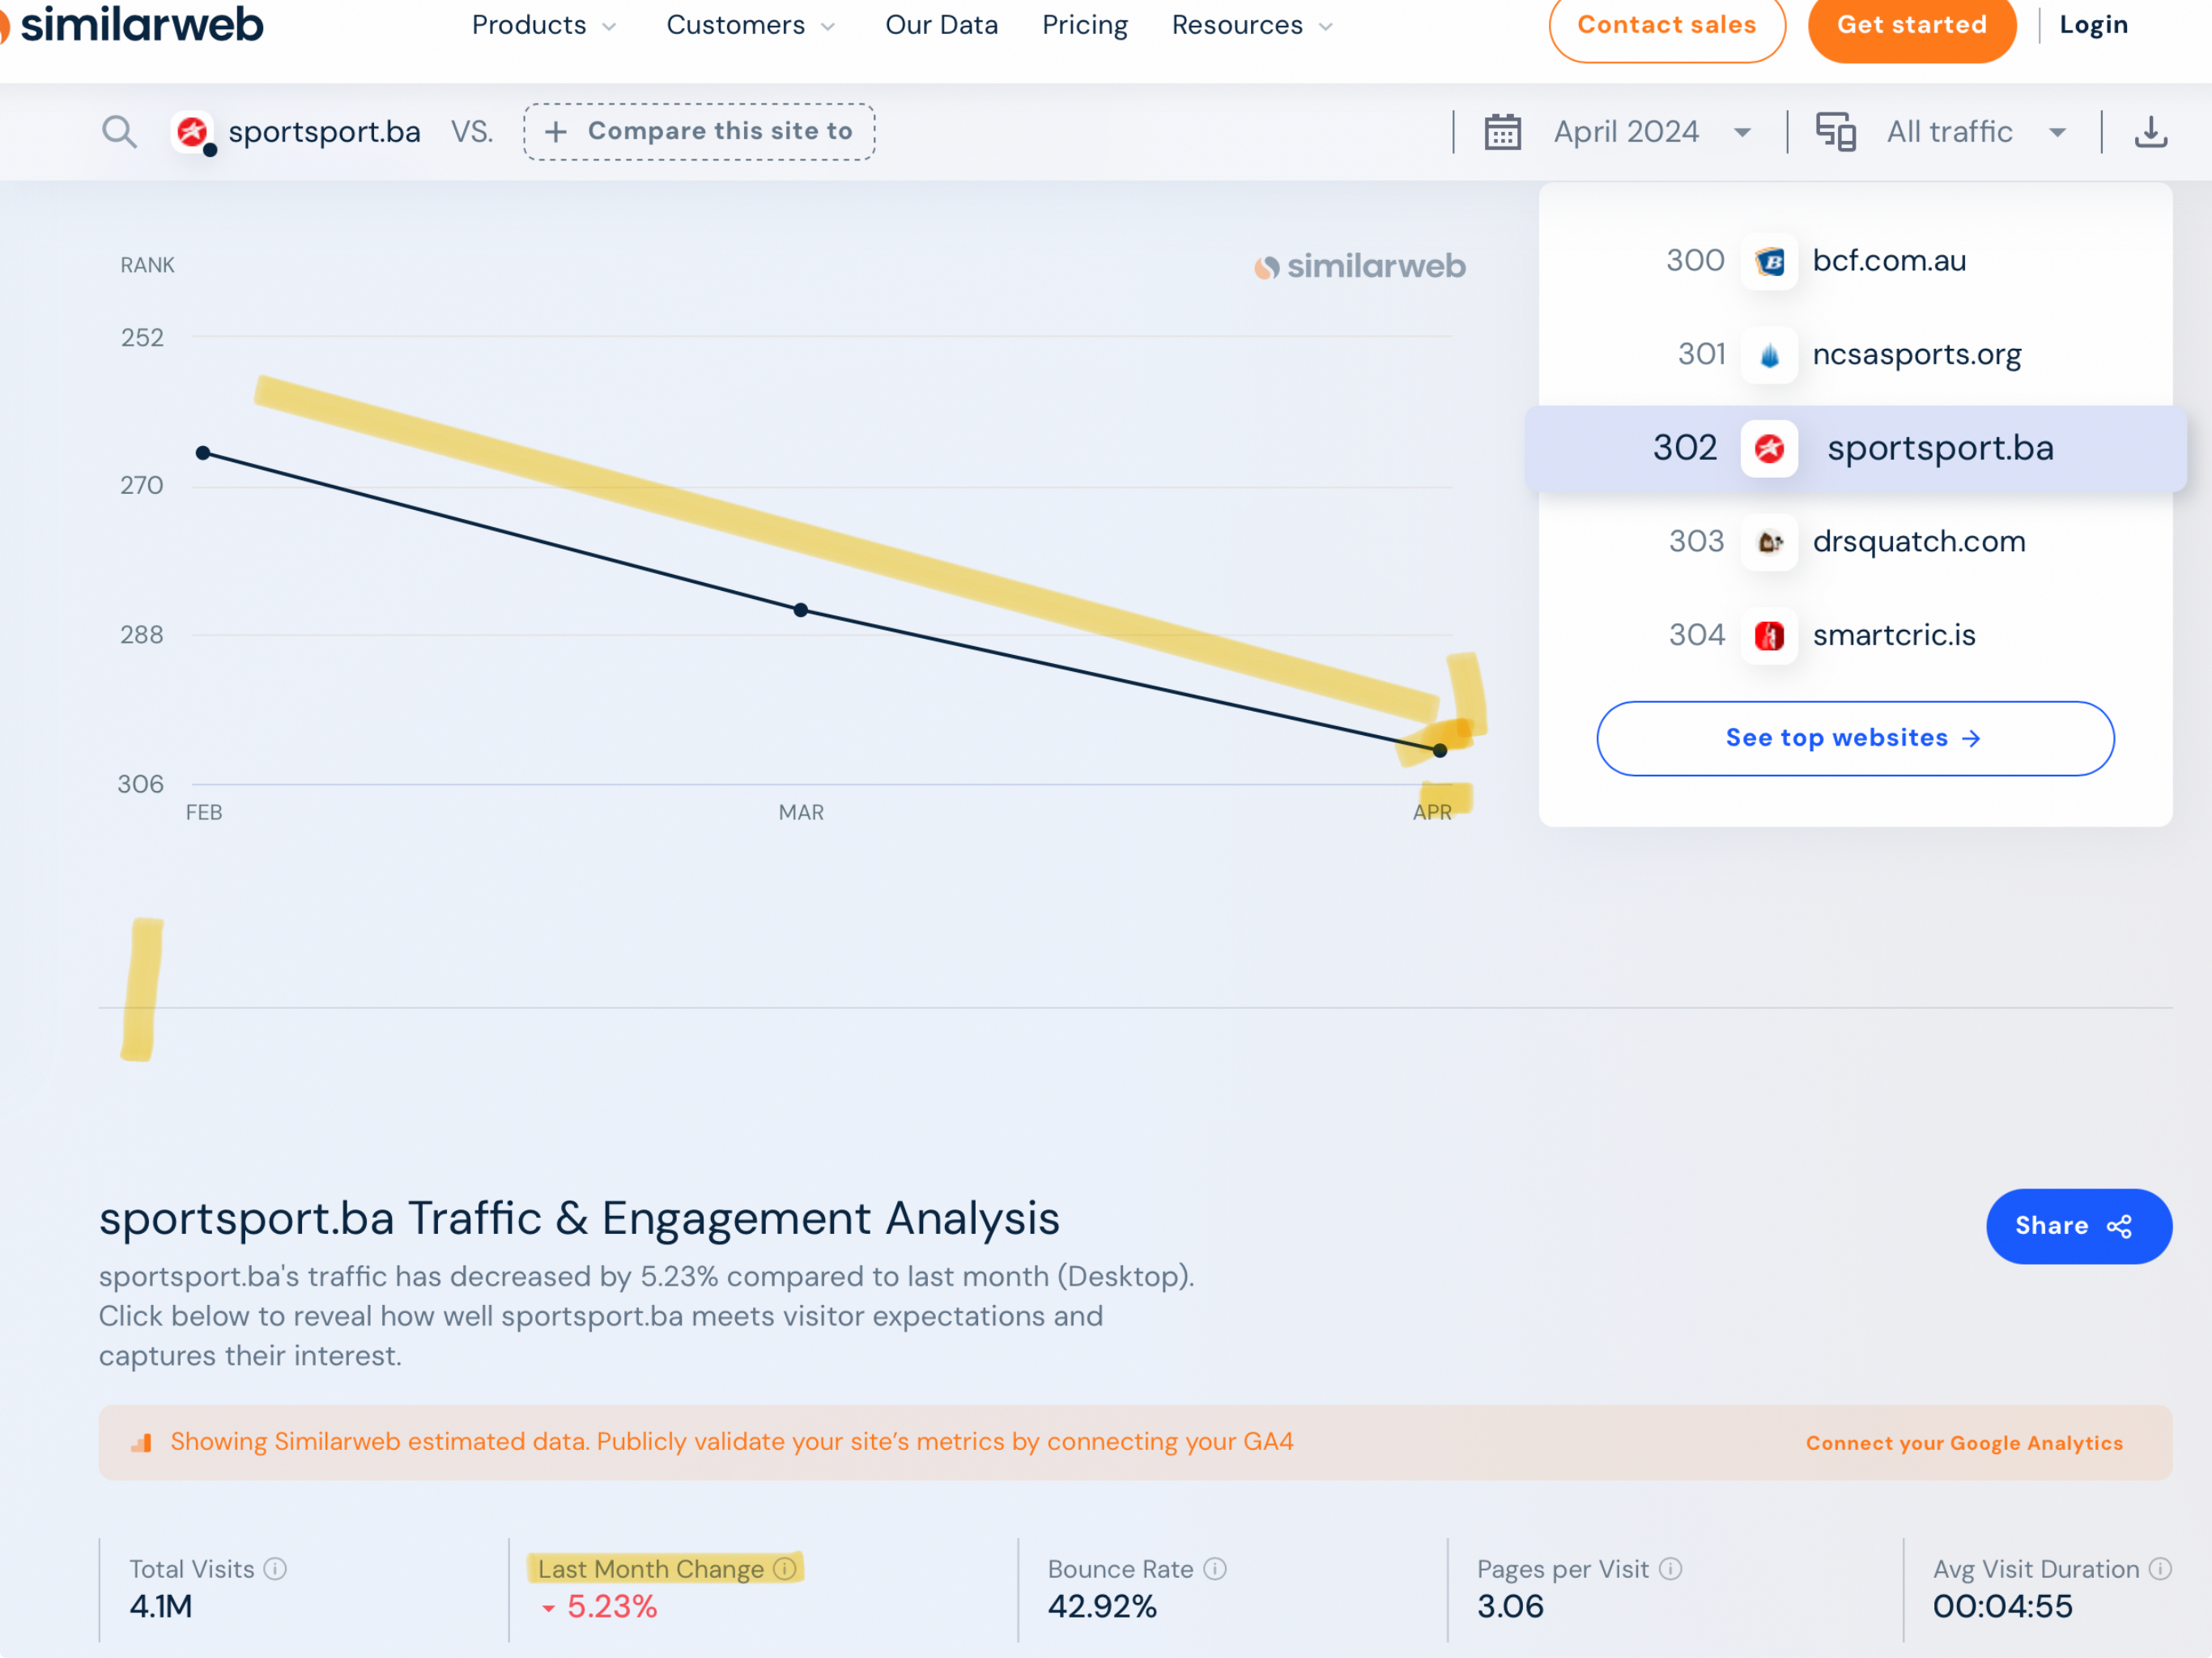This screenshot has height=1658, width=2212.
Task: Click the FEB data point on chart
Action: pyautogui.click(x=203, y=453)
